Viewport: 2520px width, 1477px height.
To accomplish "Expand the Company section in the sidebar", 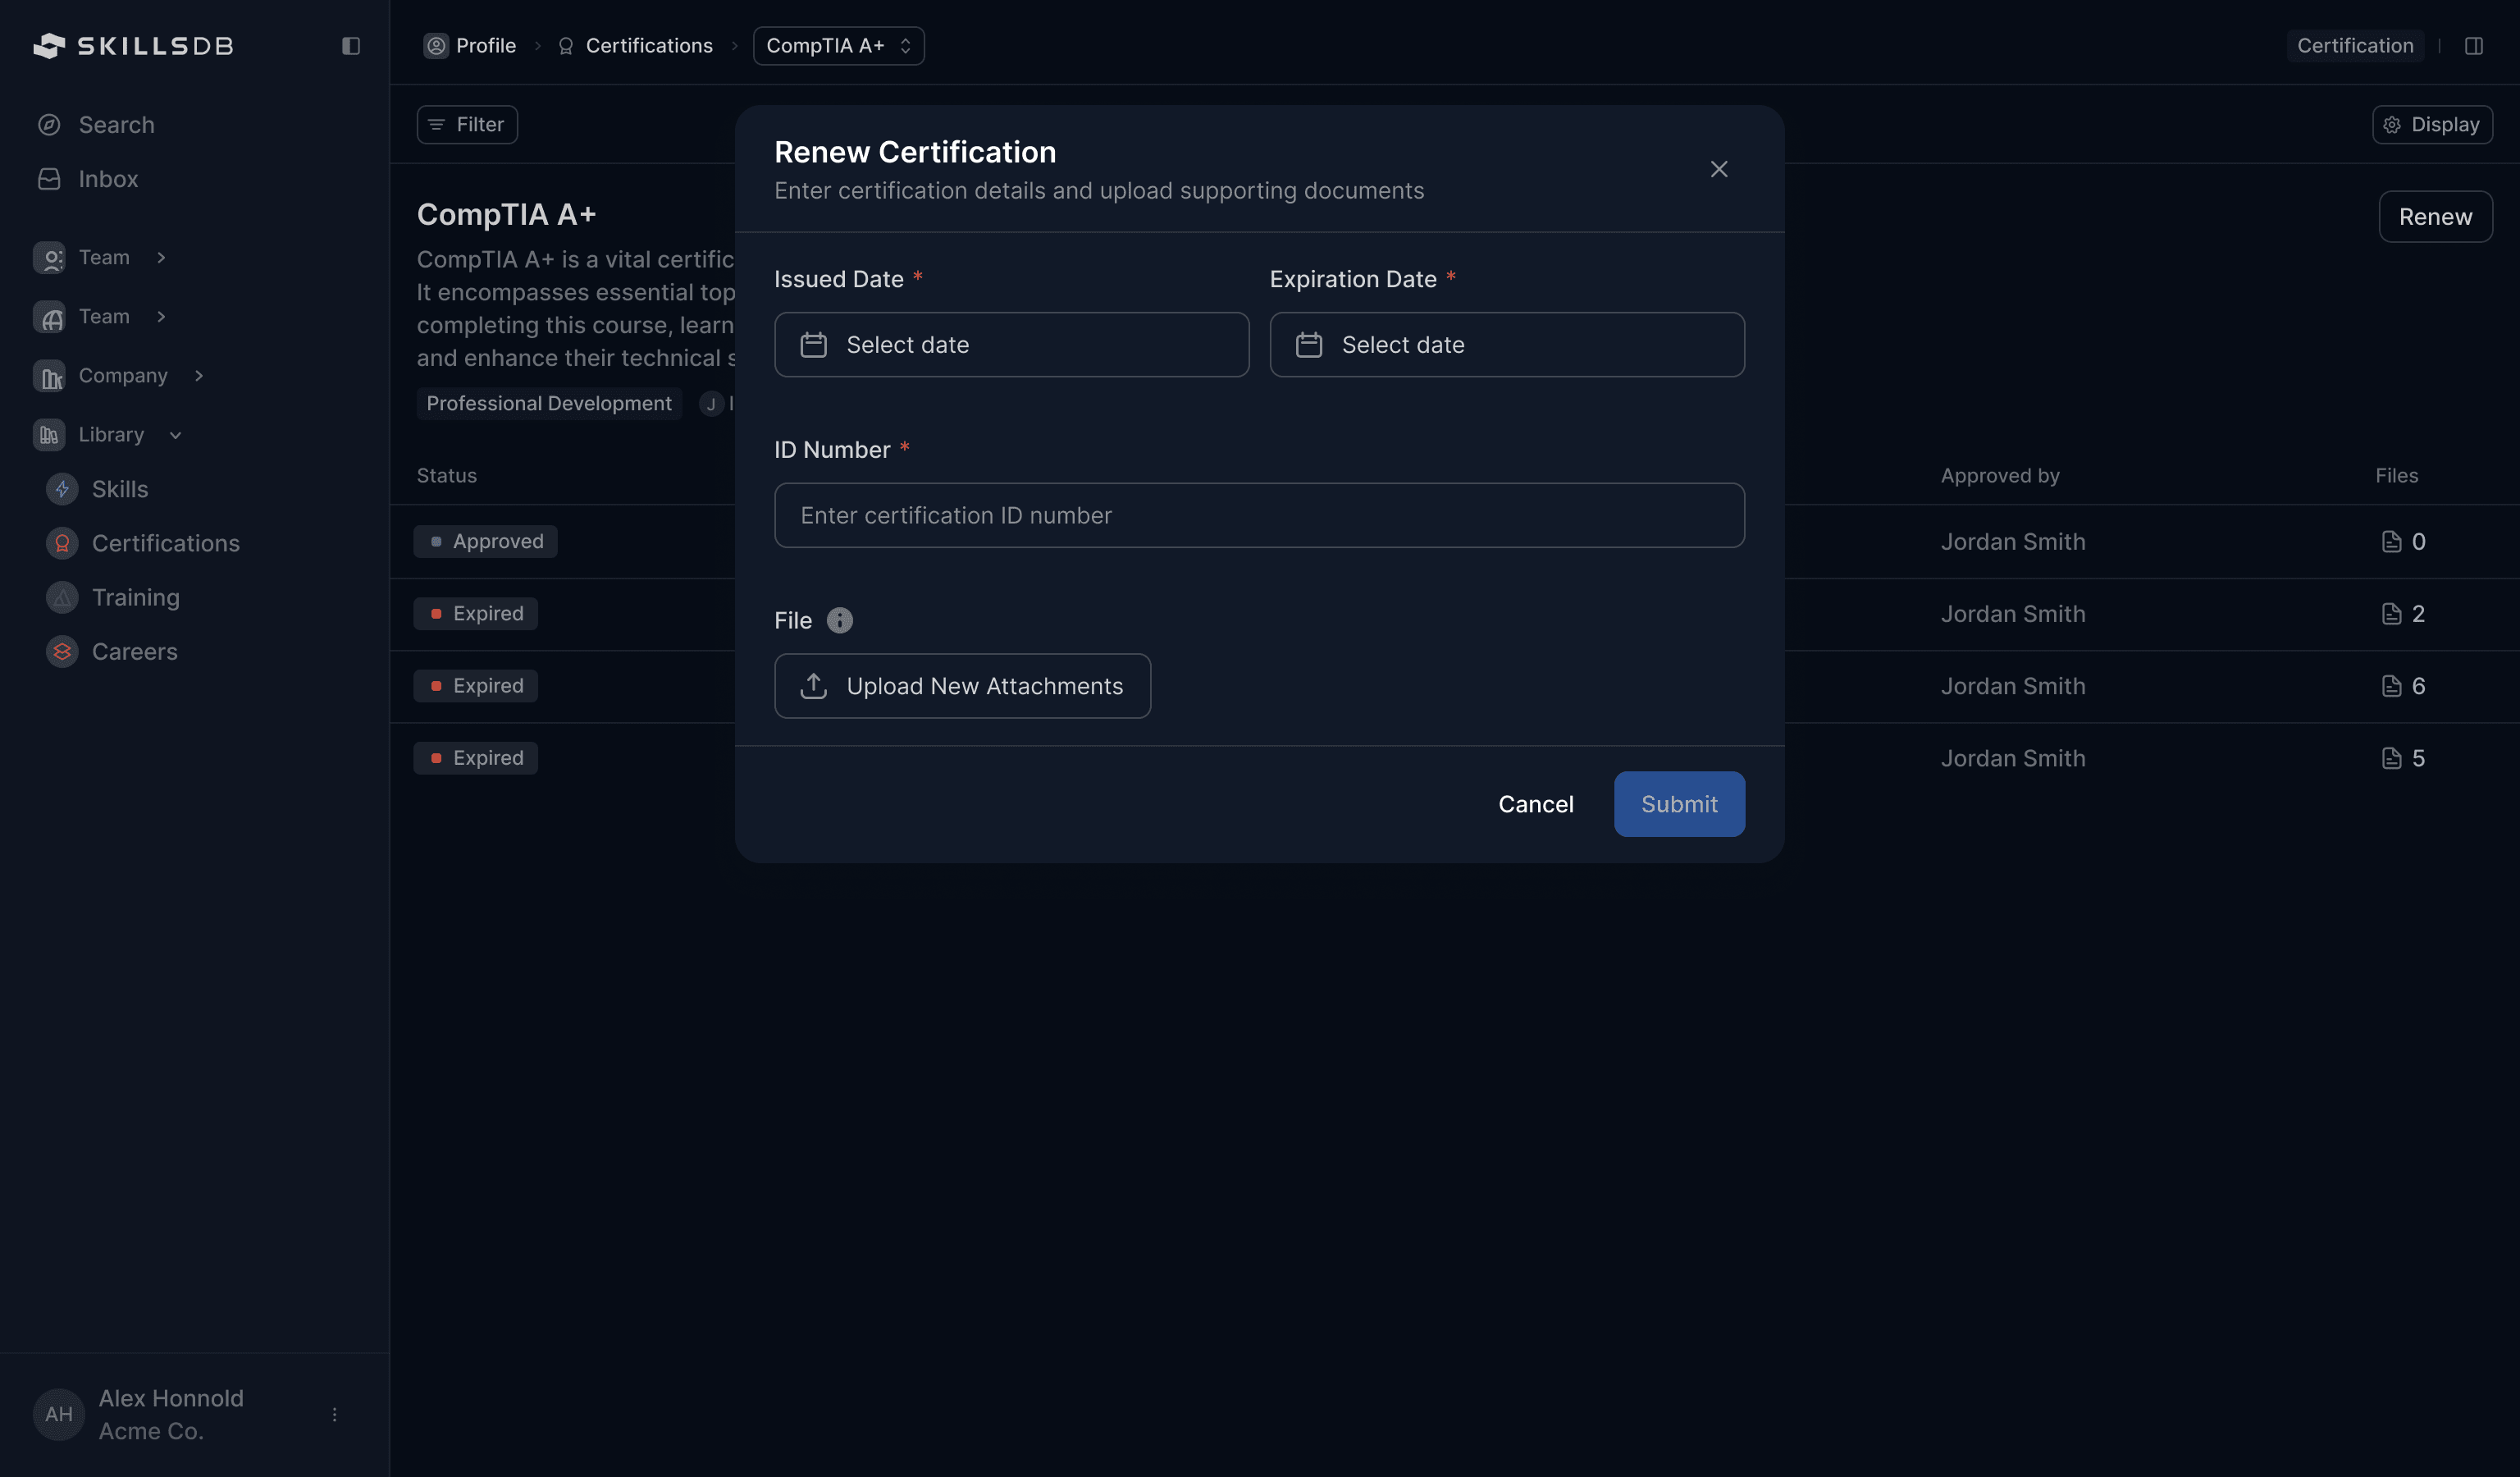I will (x=200, y=375).
